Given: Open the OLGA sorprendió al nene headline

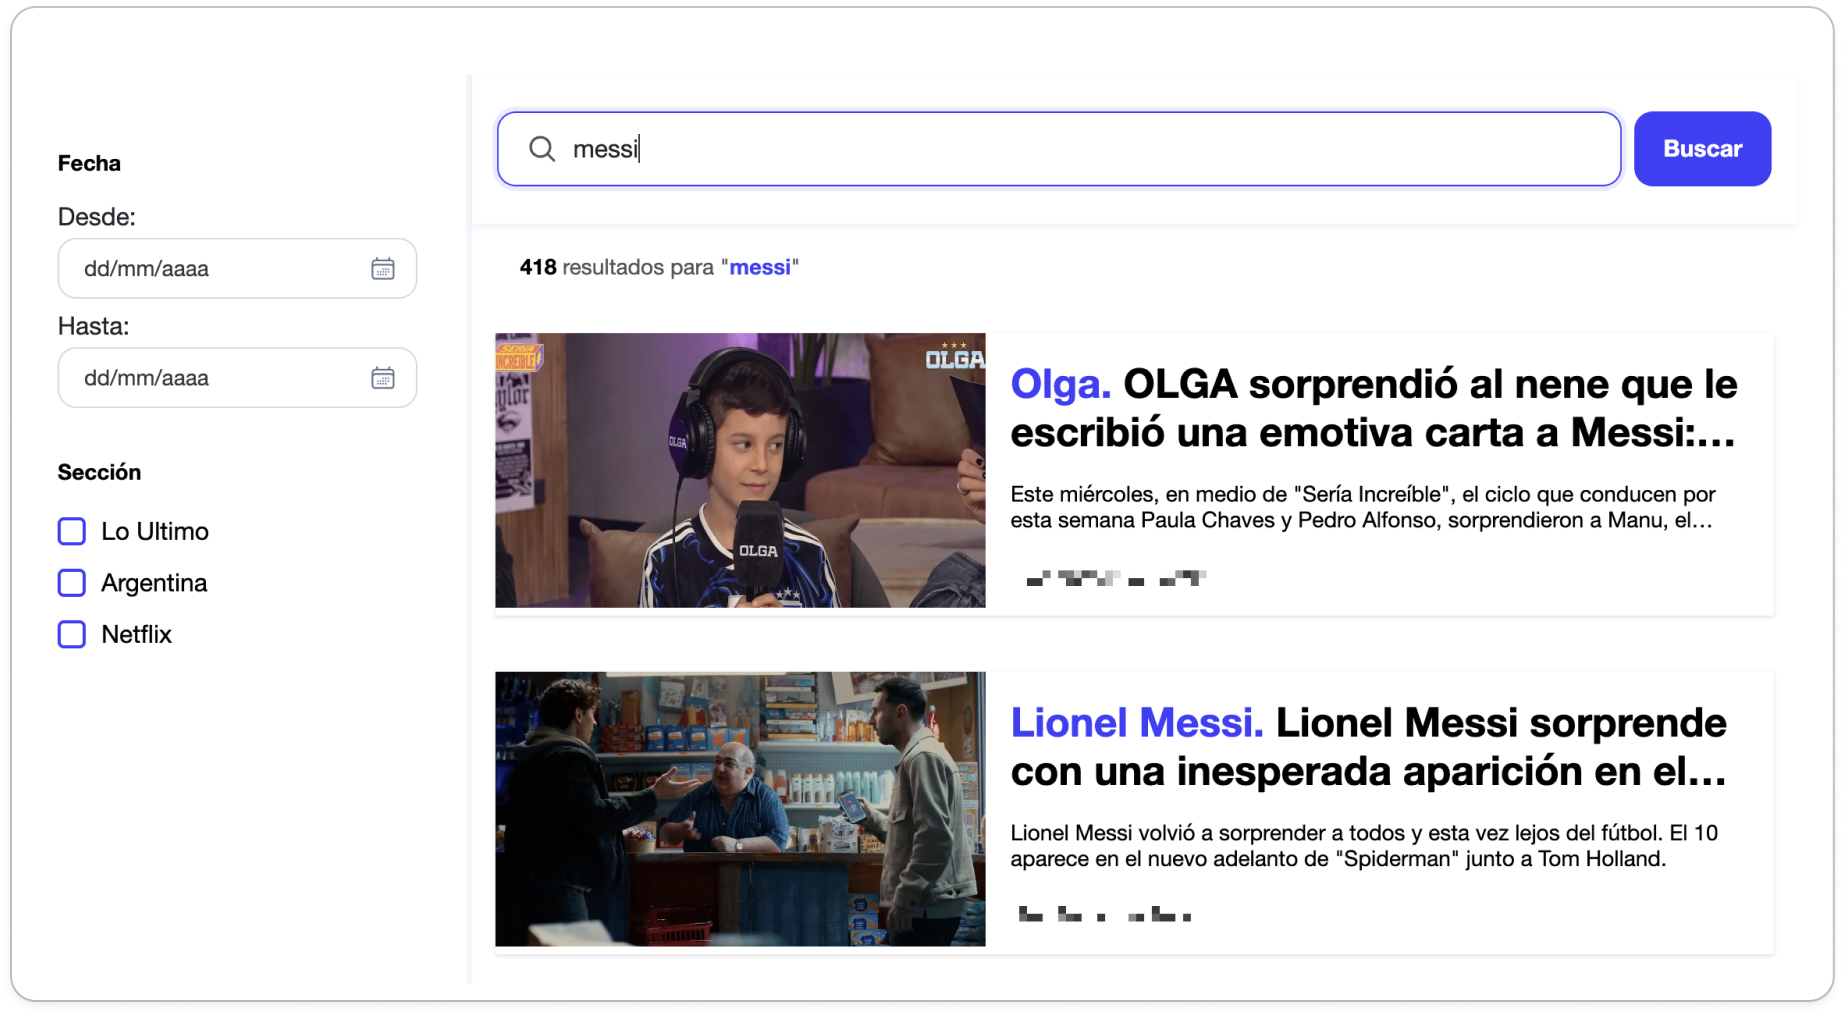Looking at the screenshot, I should (x=1374, y=408).
